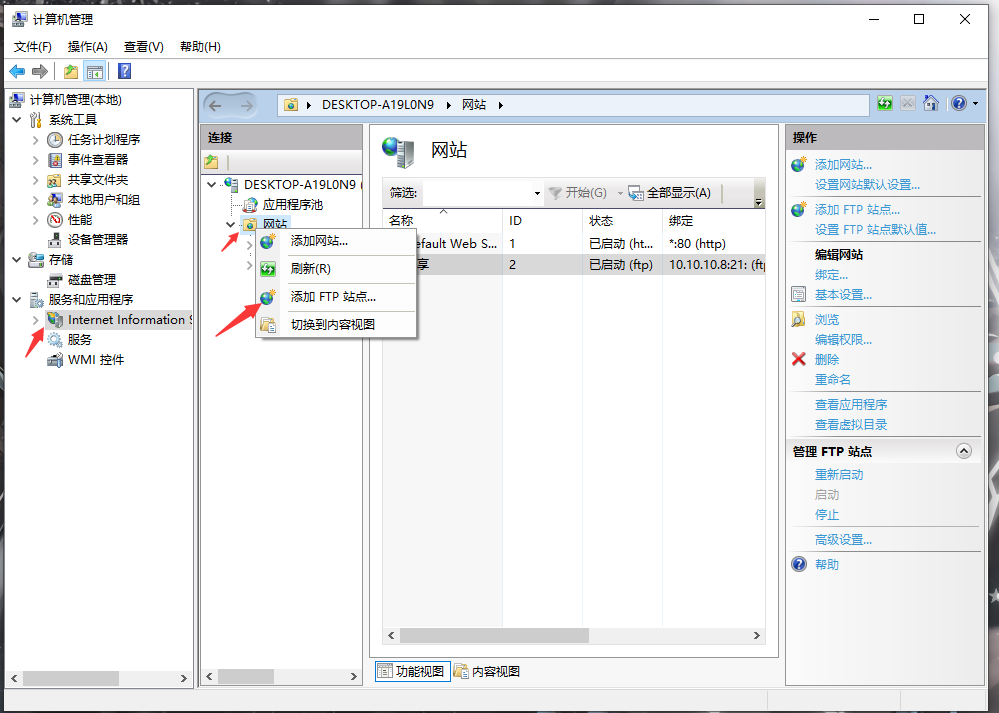Image resolution: width=999 pixels, height=713 pixels.
Task: Select 刷新(R) in the context menu
Action: coord(310,269)
